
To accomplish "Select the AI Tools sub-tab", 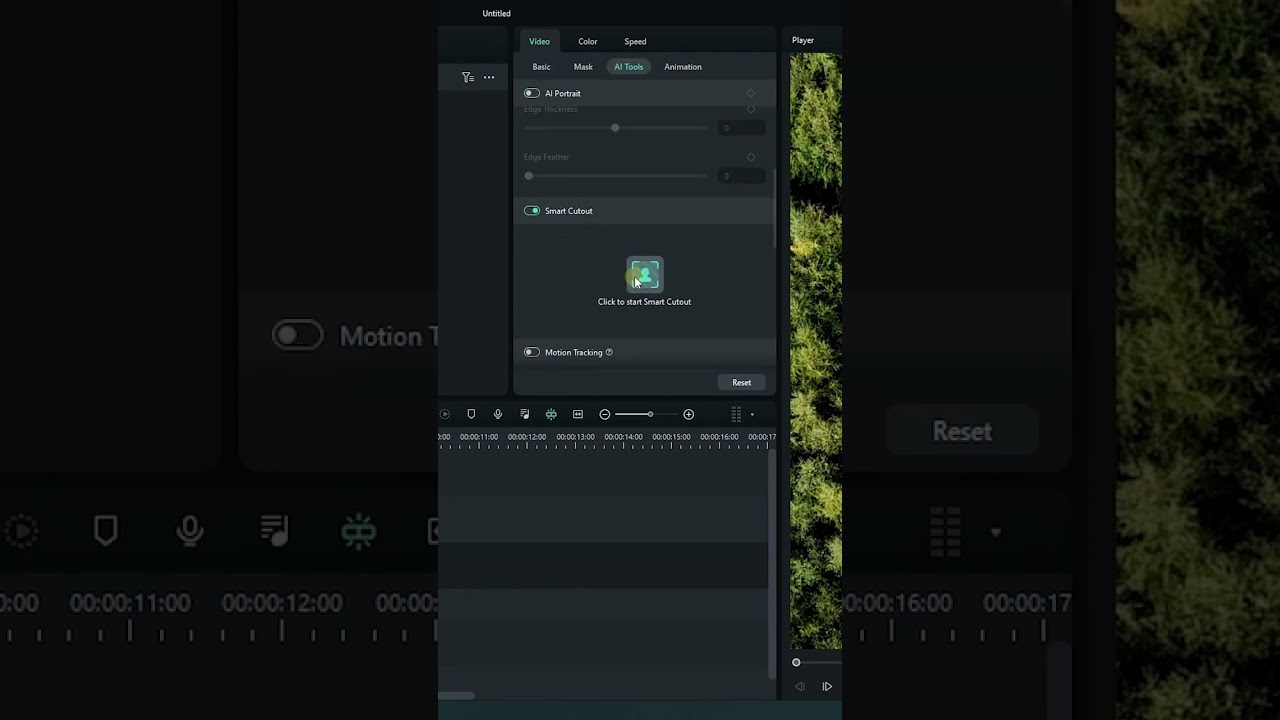I will click(629, 67).
